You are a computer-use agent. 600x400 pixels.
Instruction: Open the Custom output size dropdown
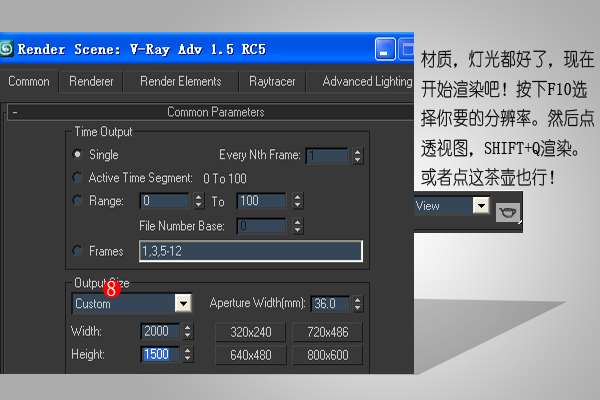tap(183, 304)
